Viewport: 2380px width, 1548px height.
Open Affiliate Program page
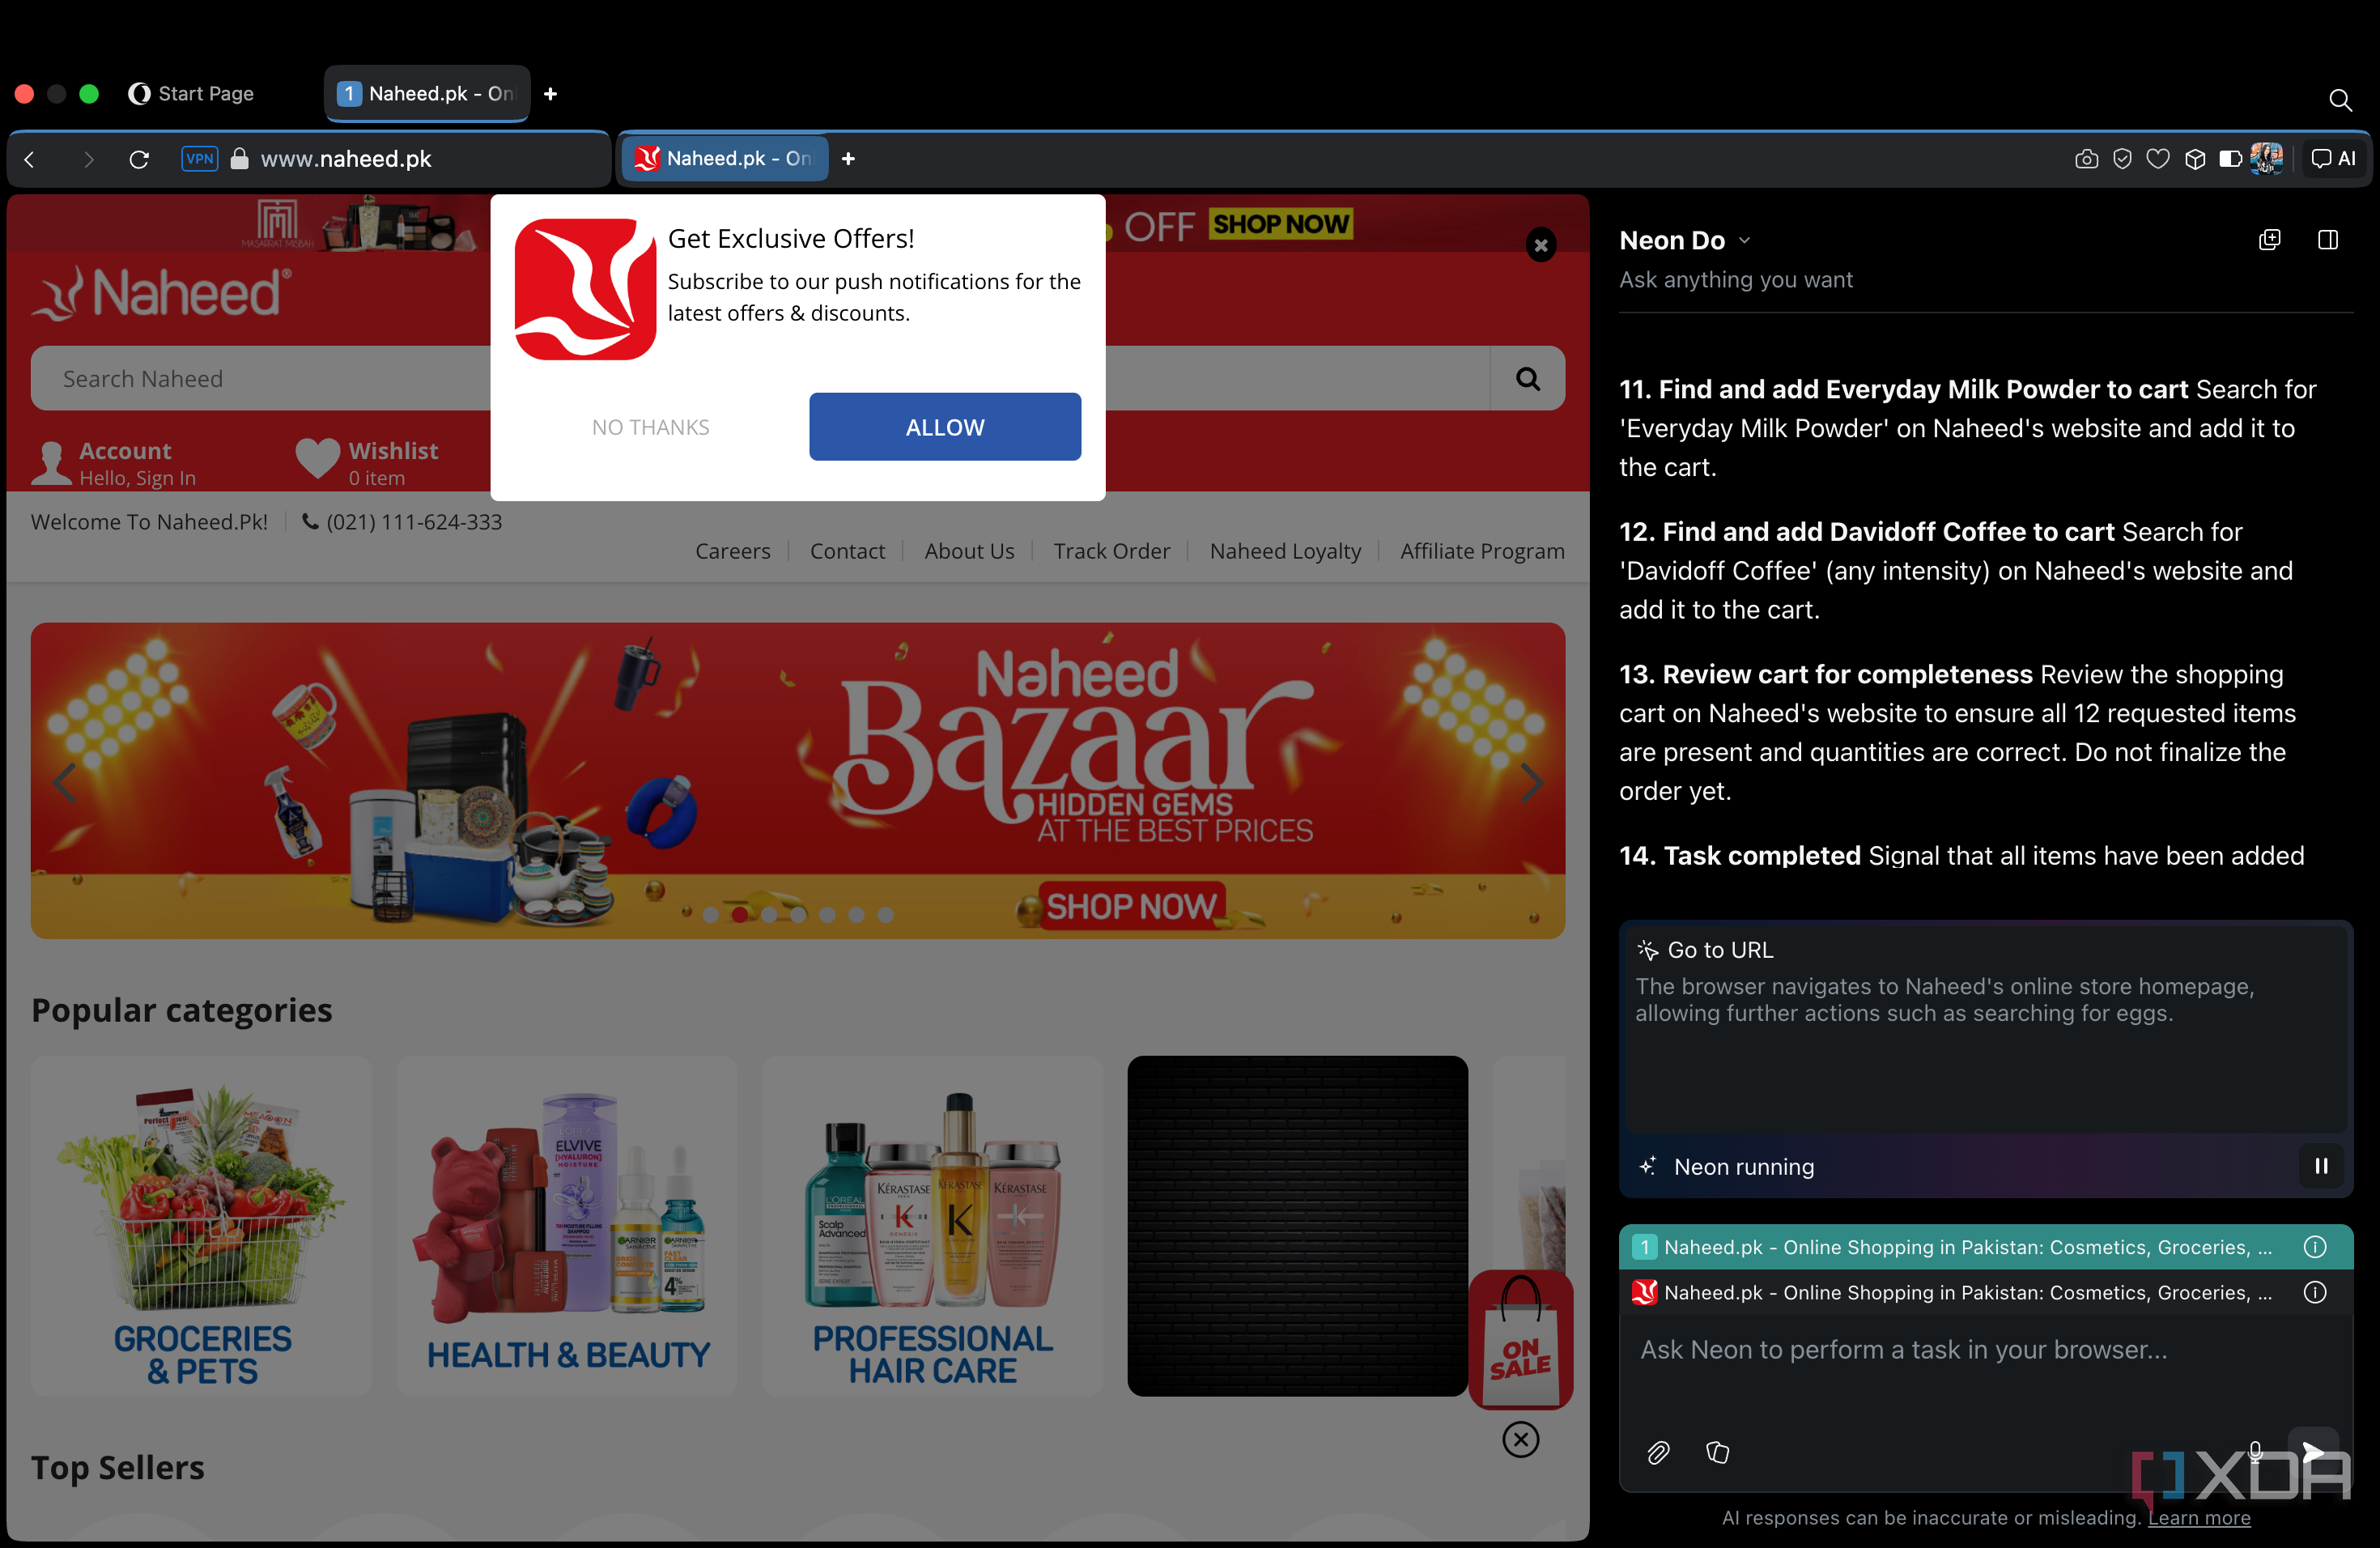[x=1482, y=551]
